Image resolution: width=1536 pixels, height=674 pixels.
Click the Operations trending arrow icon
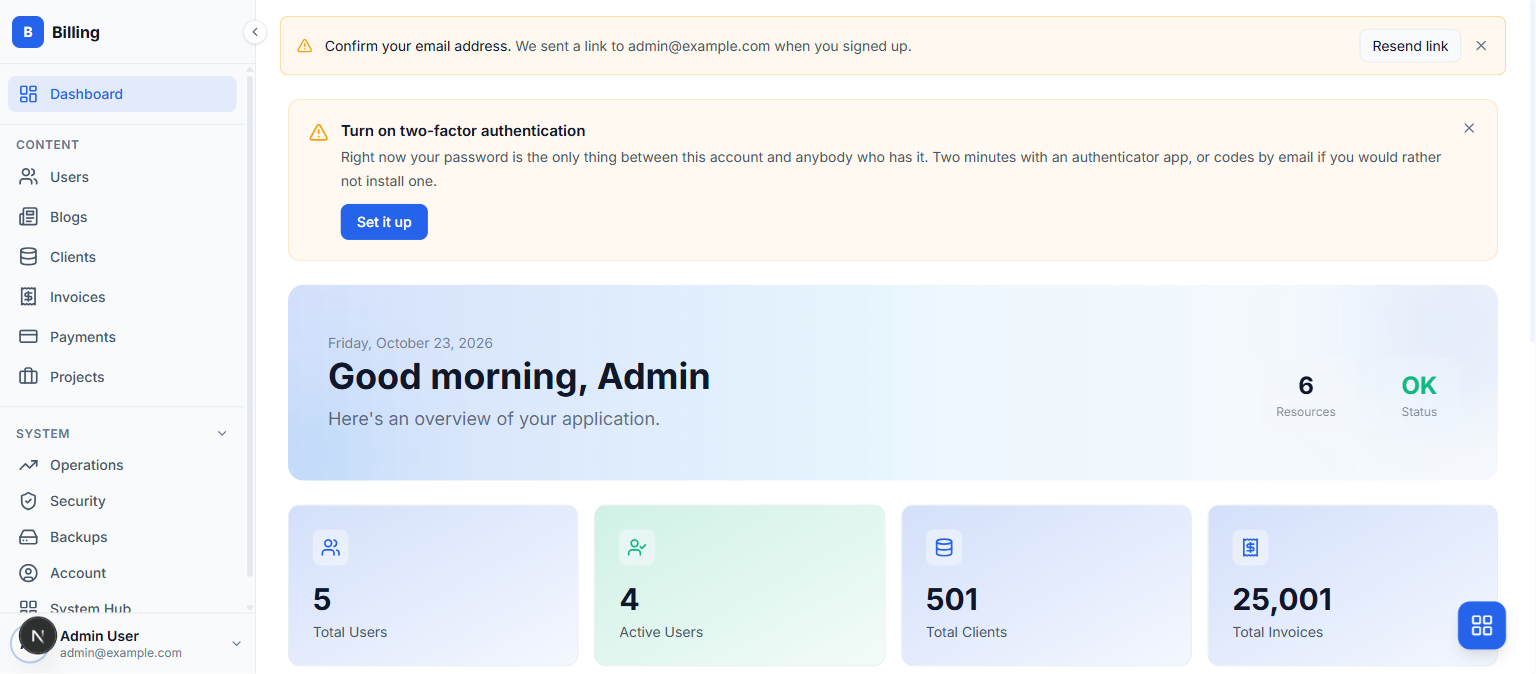point(28,465)
